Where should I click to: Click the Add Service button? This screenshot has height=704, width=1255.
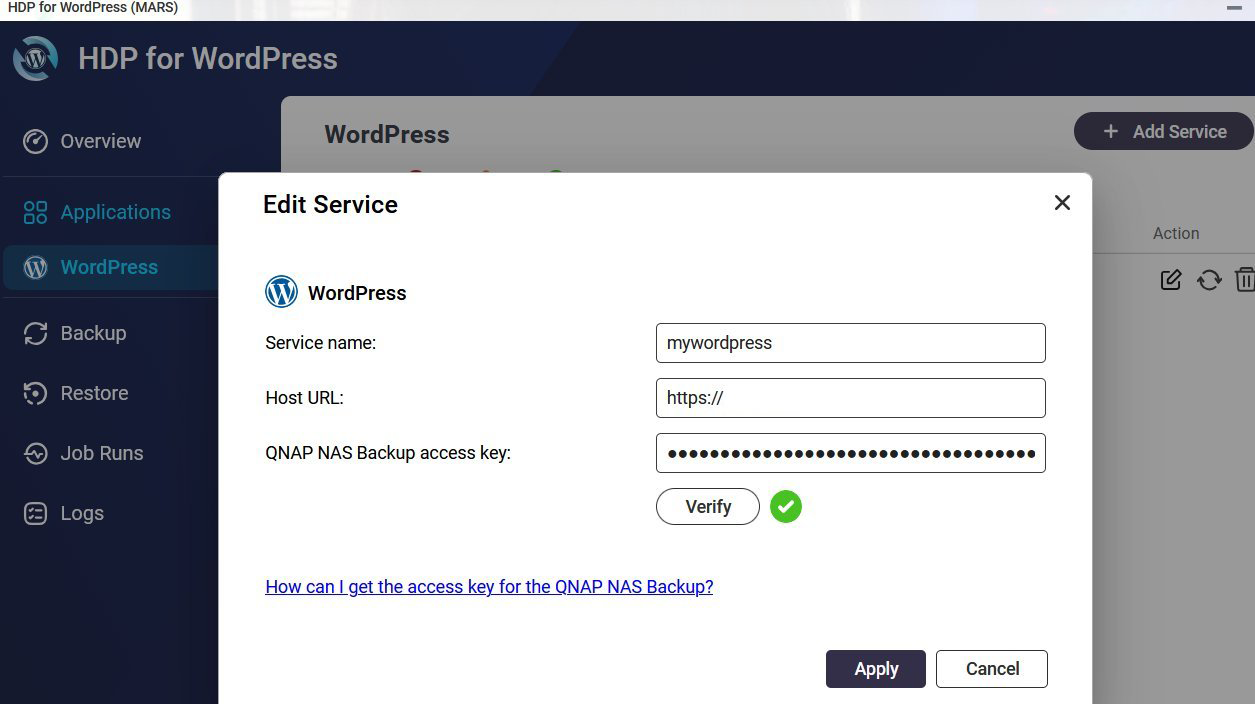tap(1164, 132)
